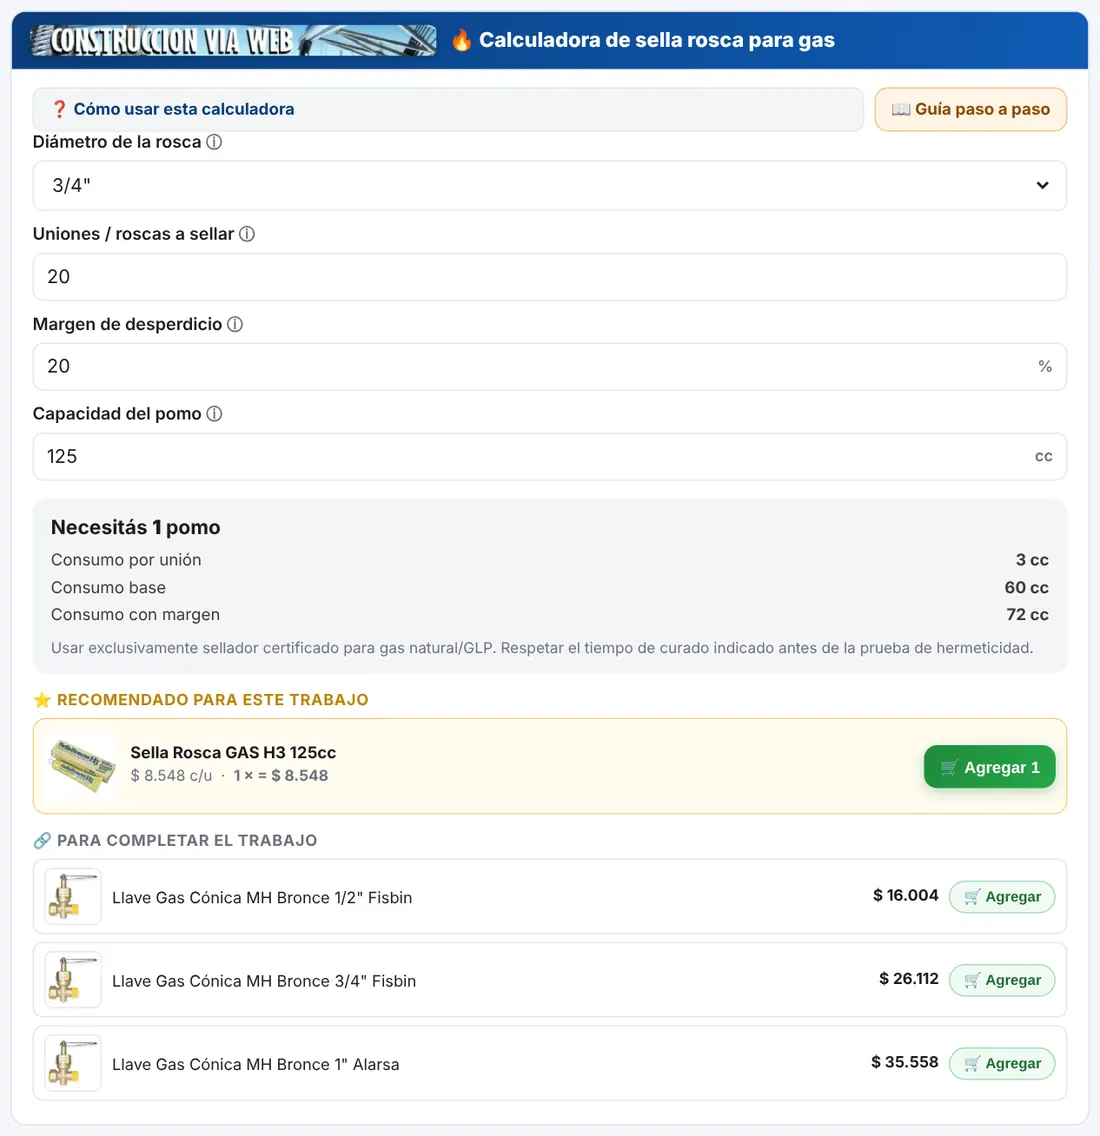This screenshot has height=1136, width=1100.
Task: Click the Sella Rosca GAS H3 product image
Action: [81, 766]
